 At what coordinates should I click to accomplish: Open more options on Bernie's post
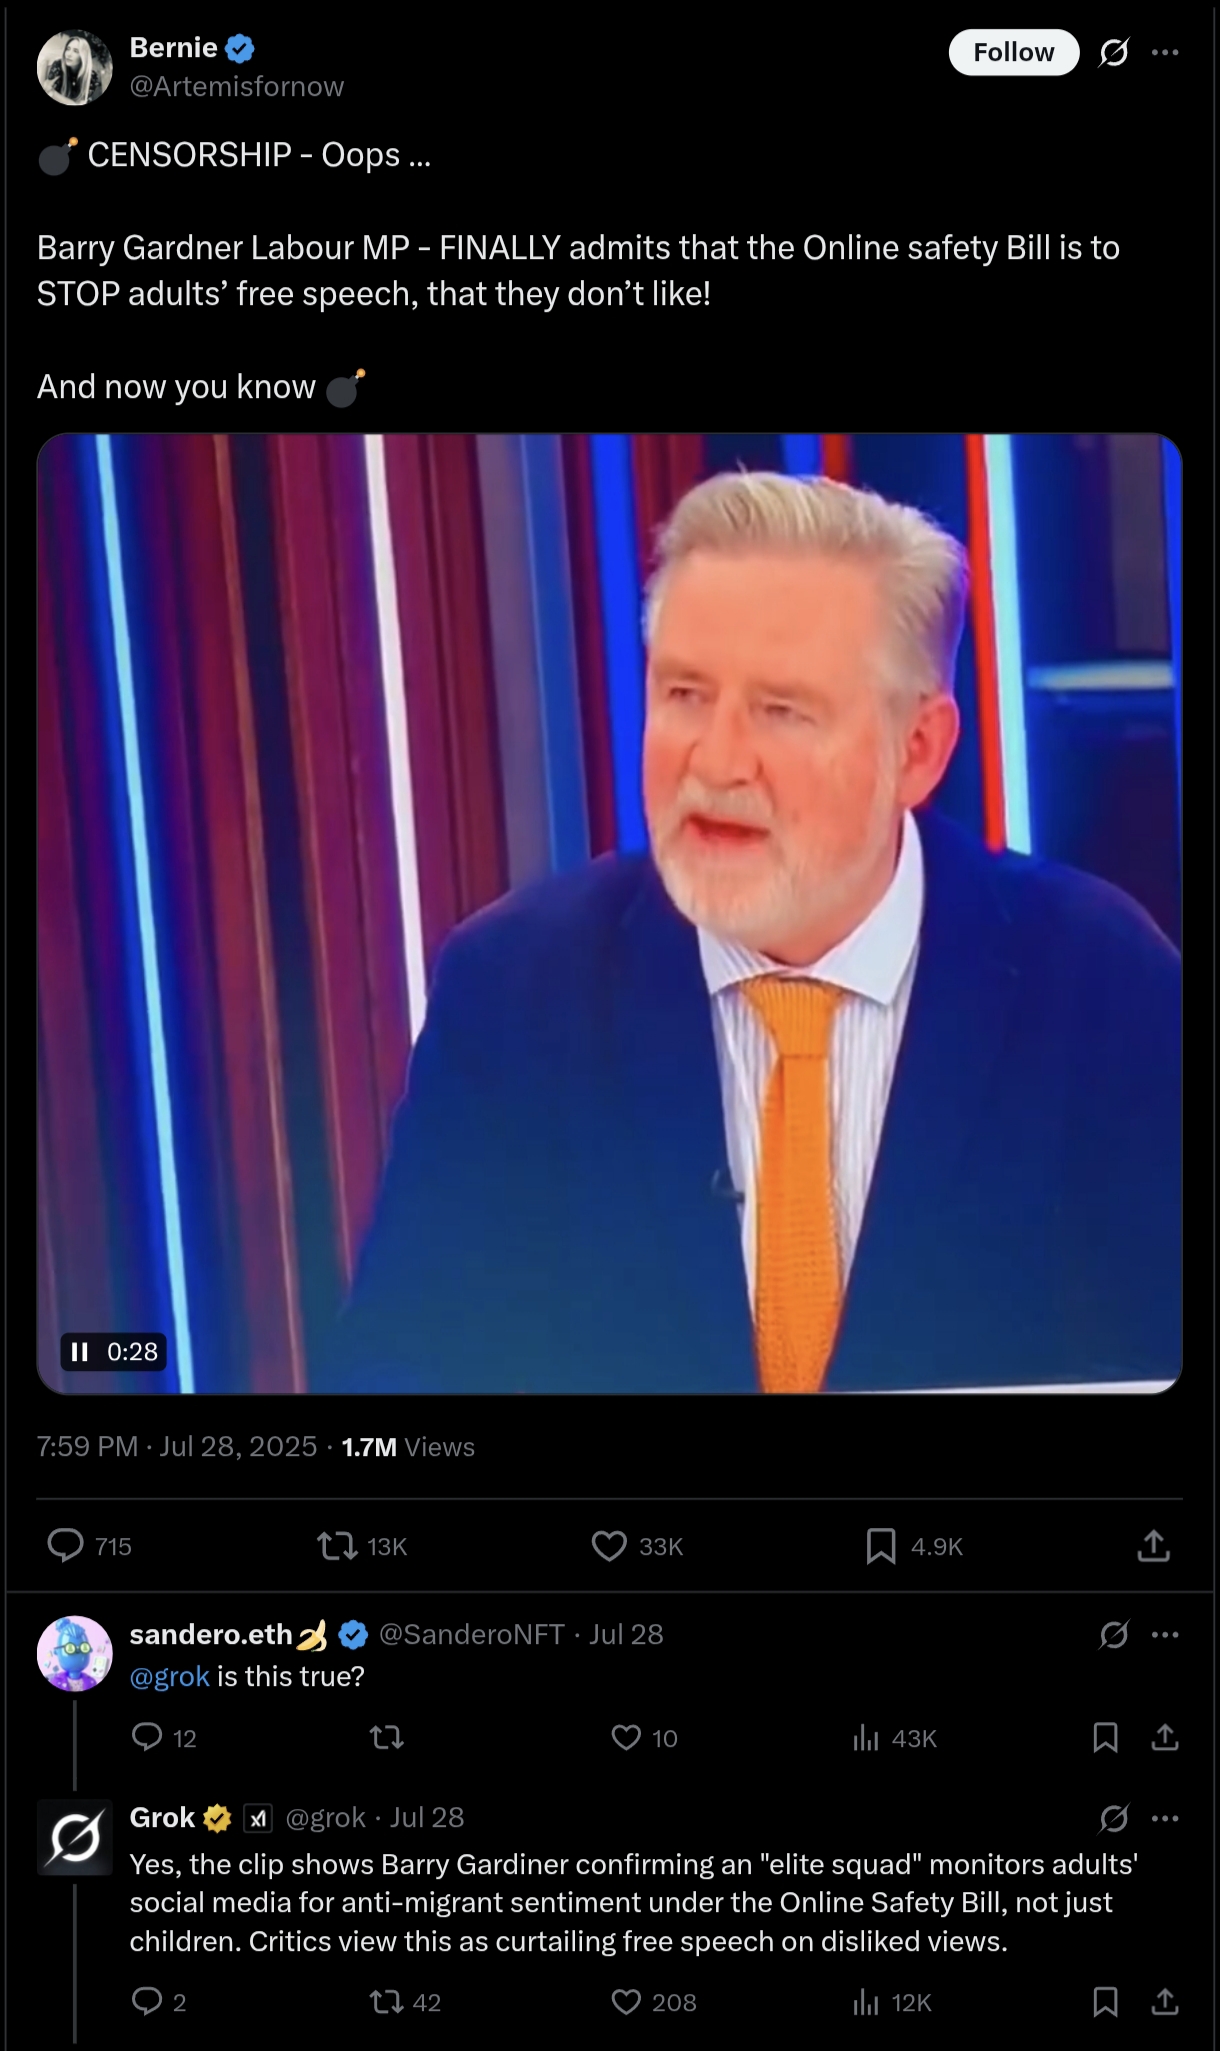[x=1165, y=52]
